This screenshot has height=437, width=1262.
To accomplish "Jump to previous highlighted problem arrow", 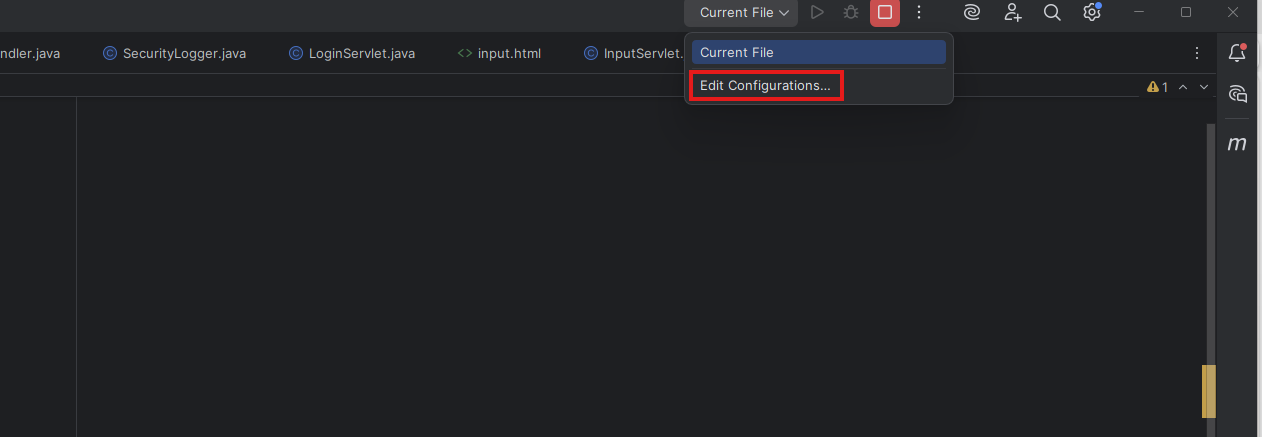I will pyautogui.click(x=1183, y=88).
